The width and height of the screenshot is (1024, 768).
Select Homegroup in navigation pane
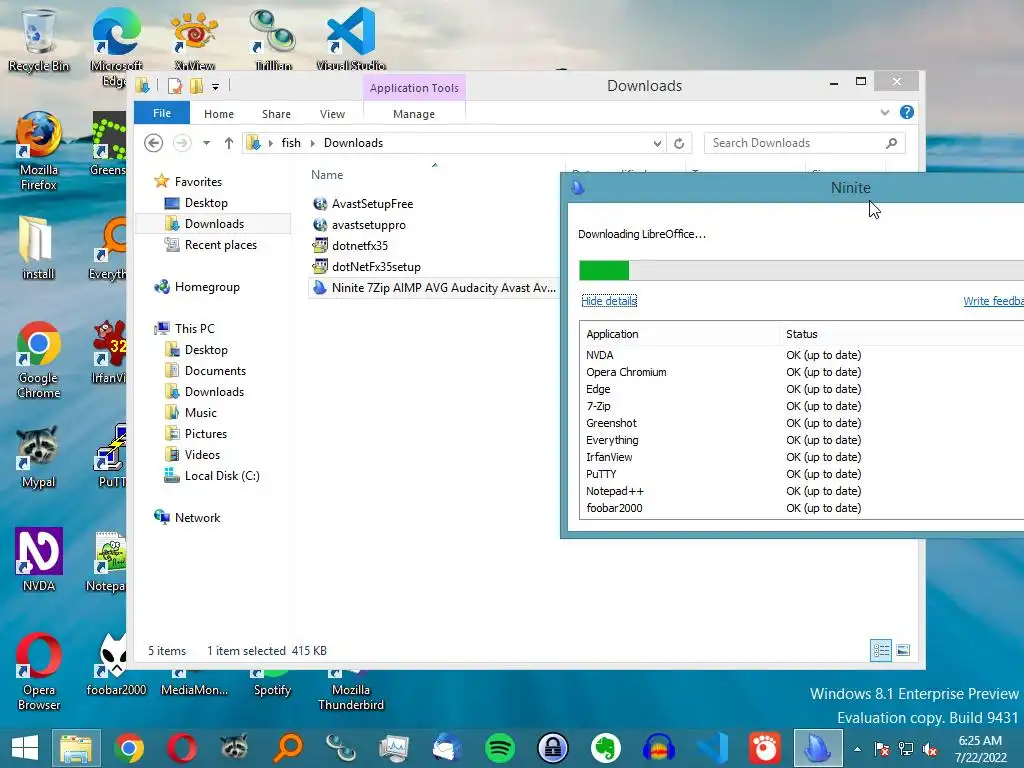pos(197,287)
